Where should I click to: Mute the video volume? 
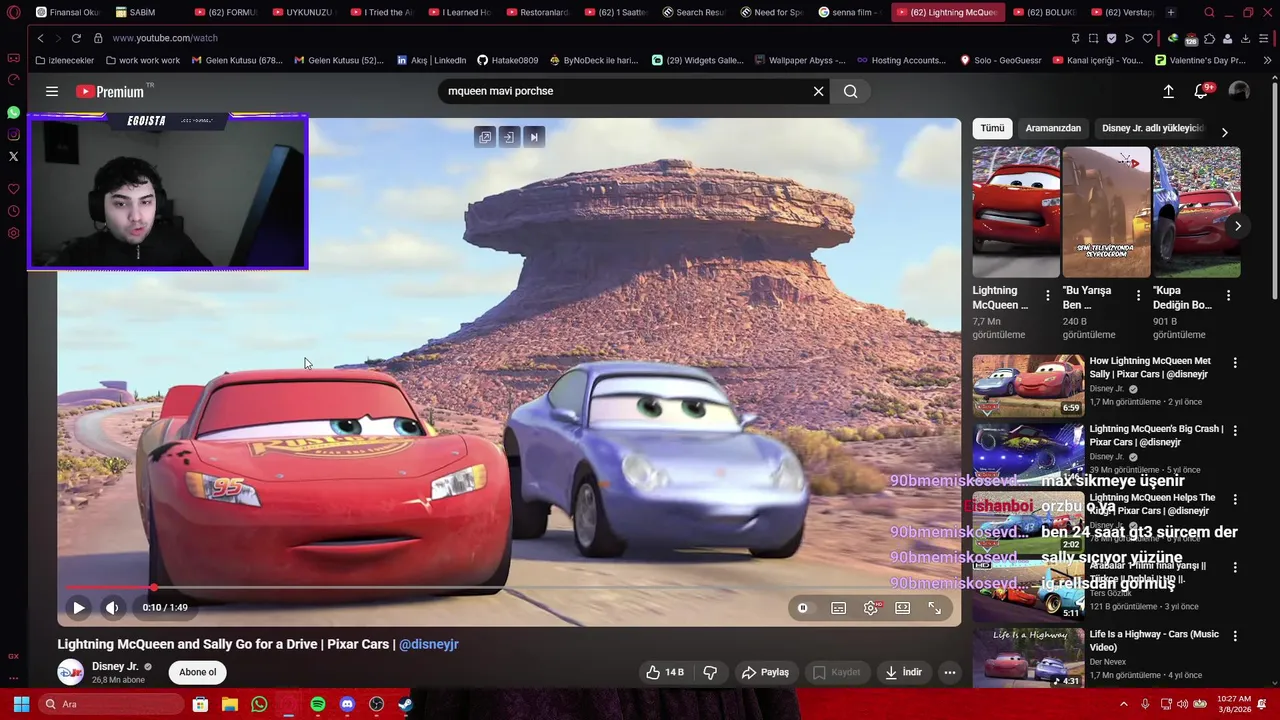point(112,607)
